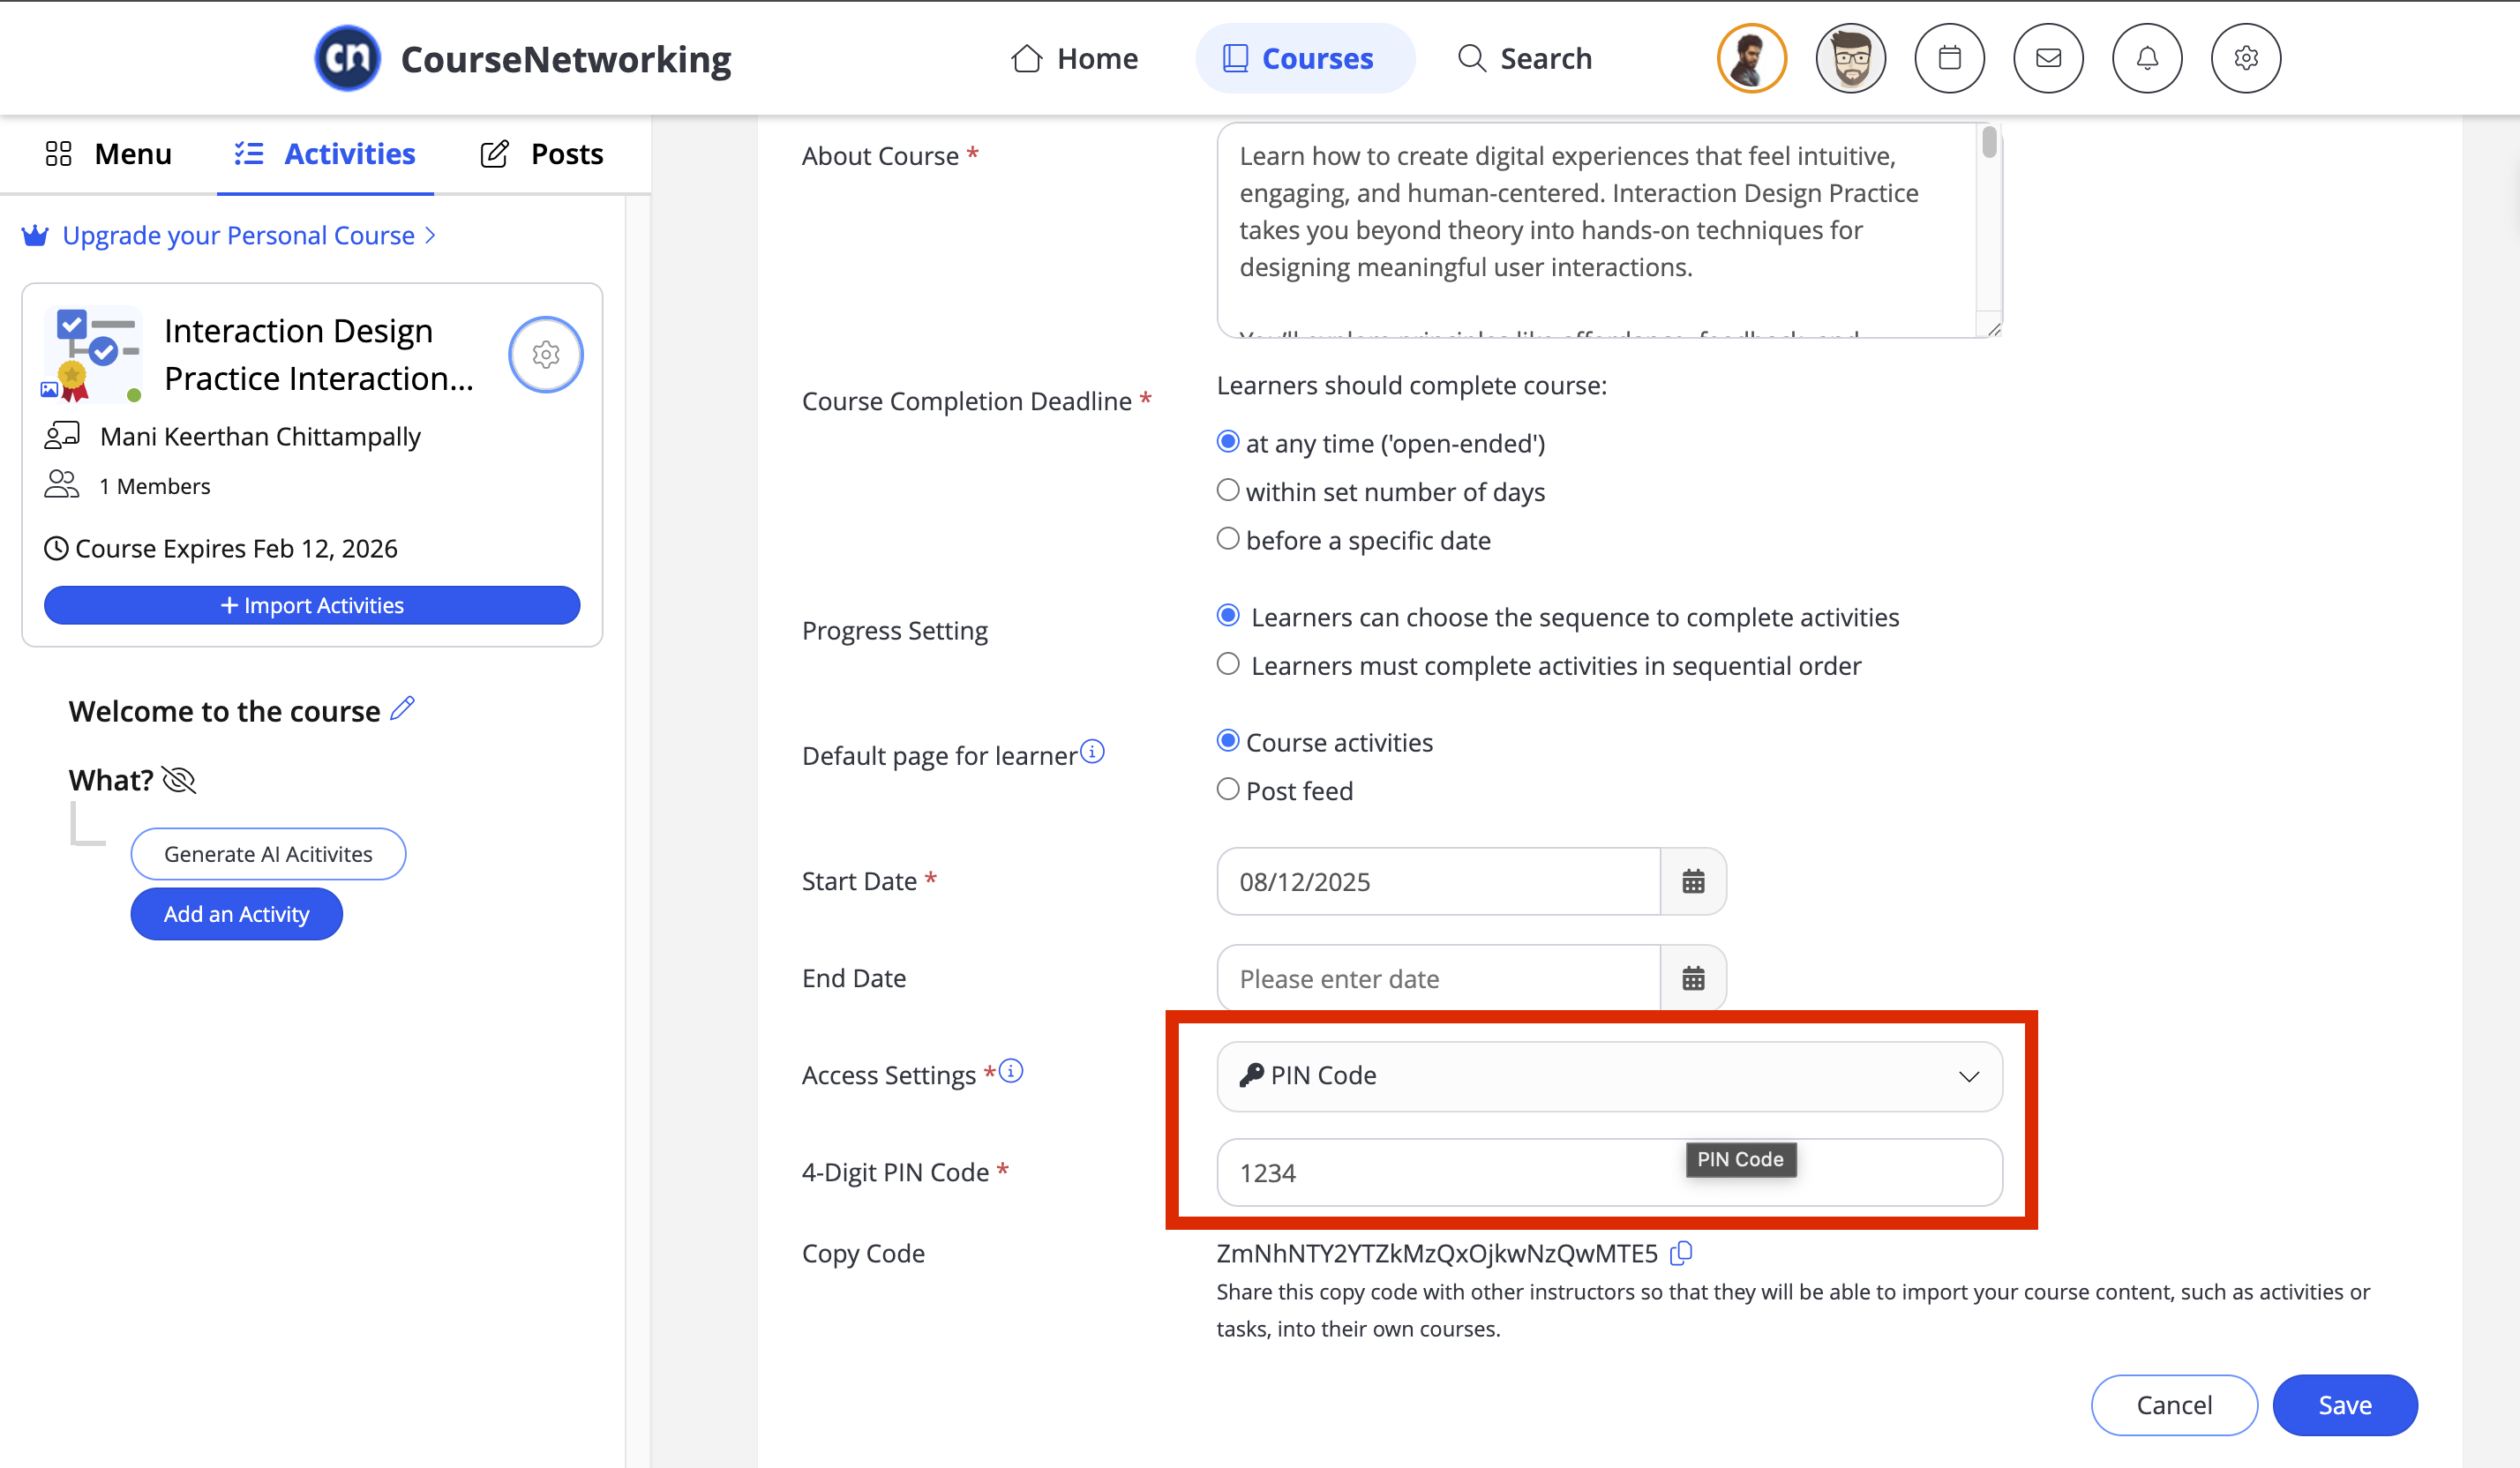This screenshot has width=2520, height=1468.
Task: Copy the course code with the copy icon
Action: [x=1681, y=1253]
